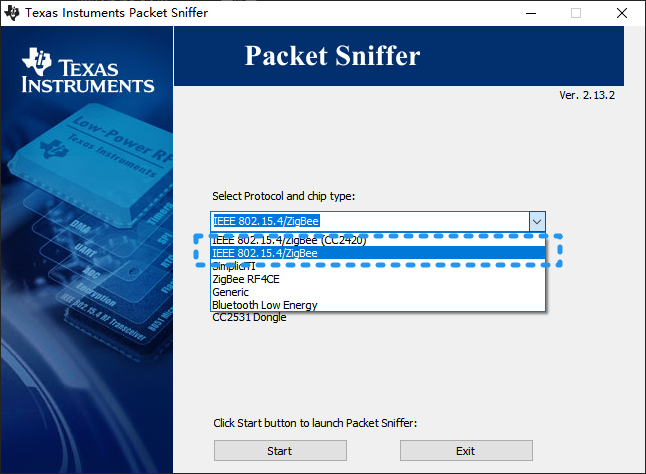Image resolution: width=646 pixels, height=474 pixels.
Task: Click the Ver. 2.13.2 version text
Action: [587, 95]
